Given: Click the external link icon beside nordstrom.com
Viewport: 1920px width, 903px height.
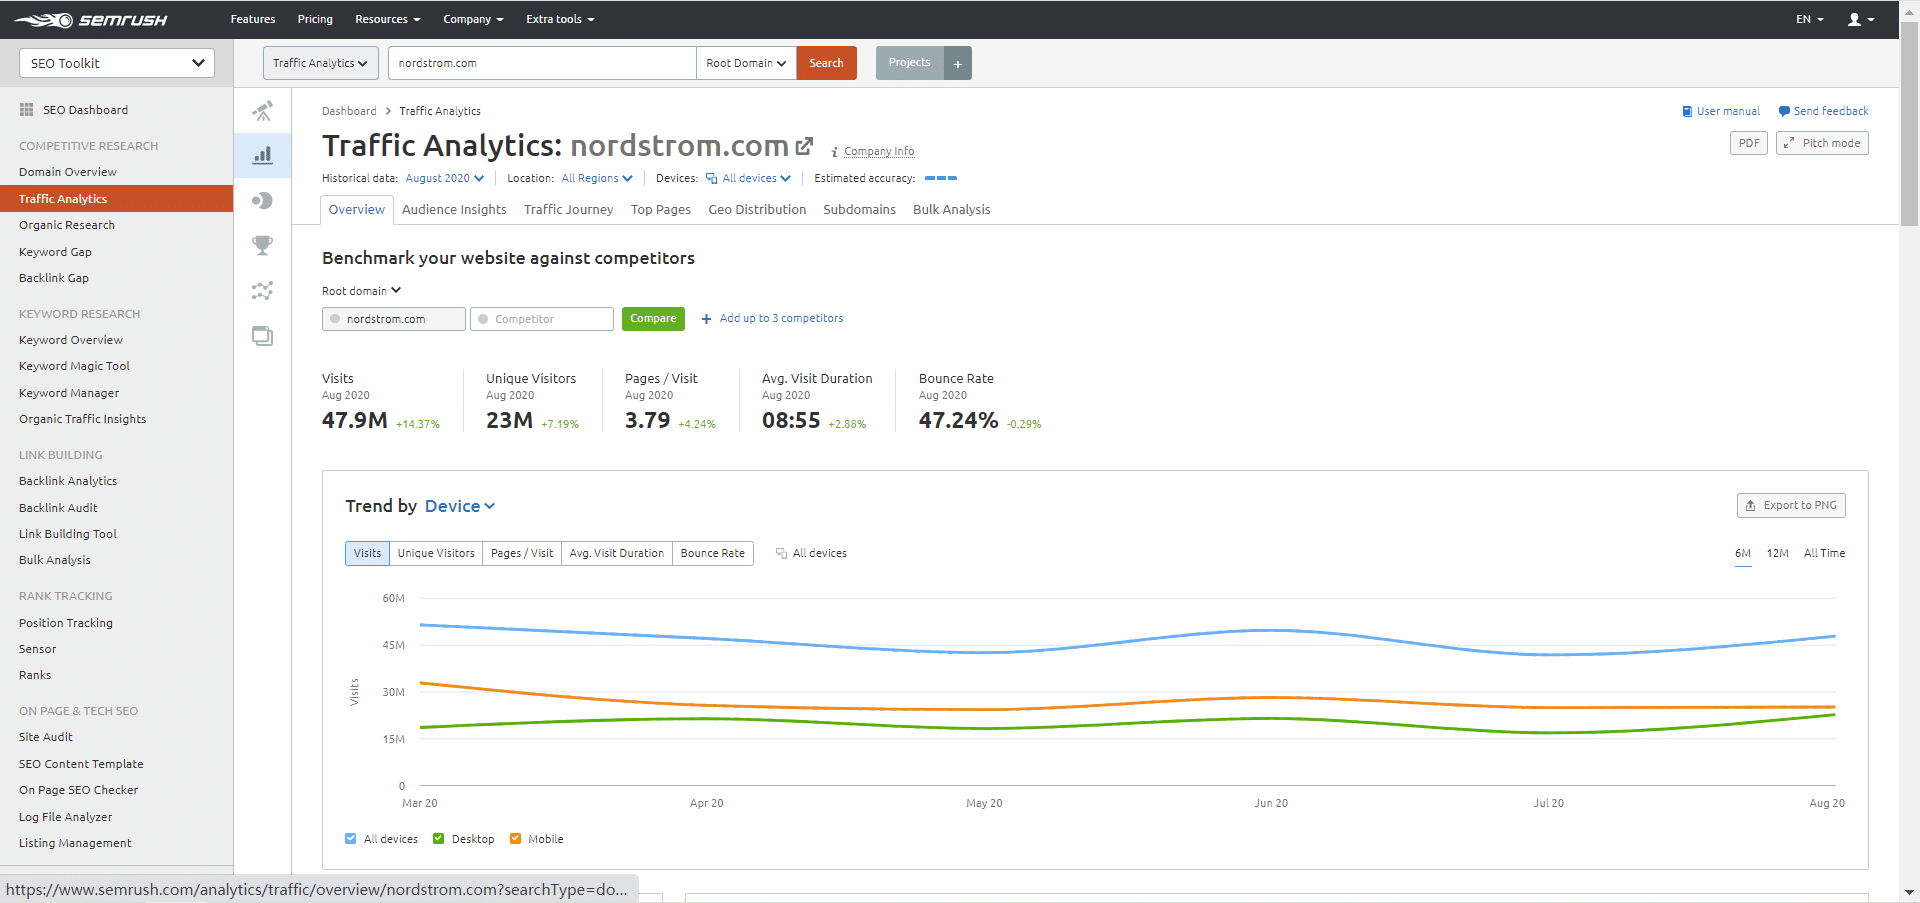Looking at the screenshot, I should [x=804, y=146].
